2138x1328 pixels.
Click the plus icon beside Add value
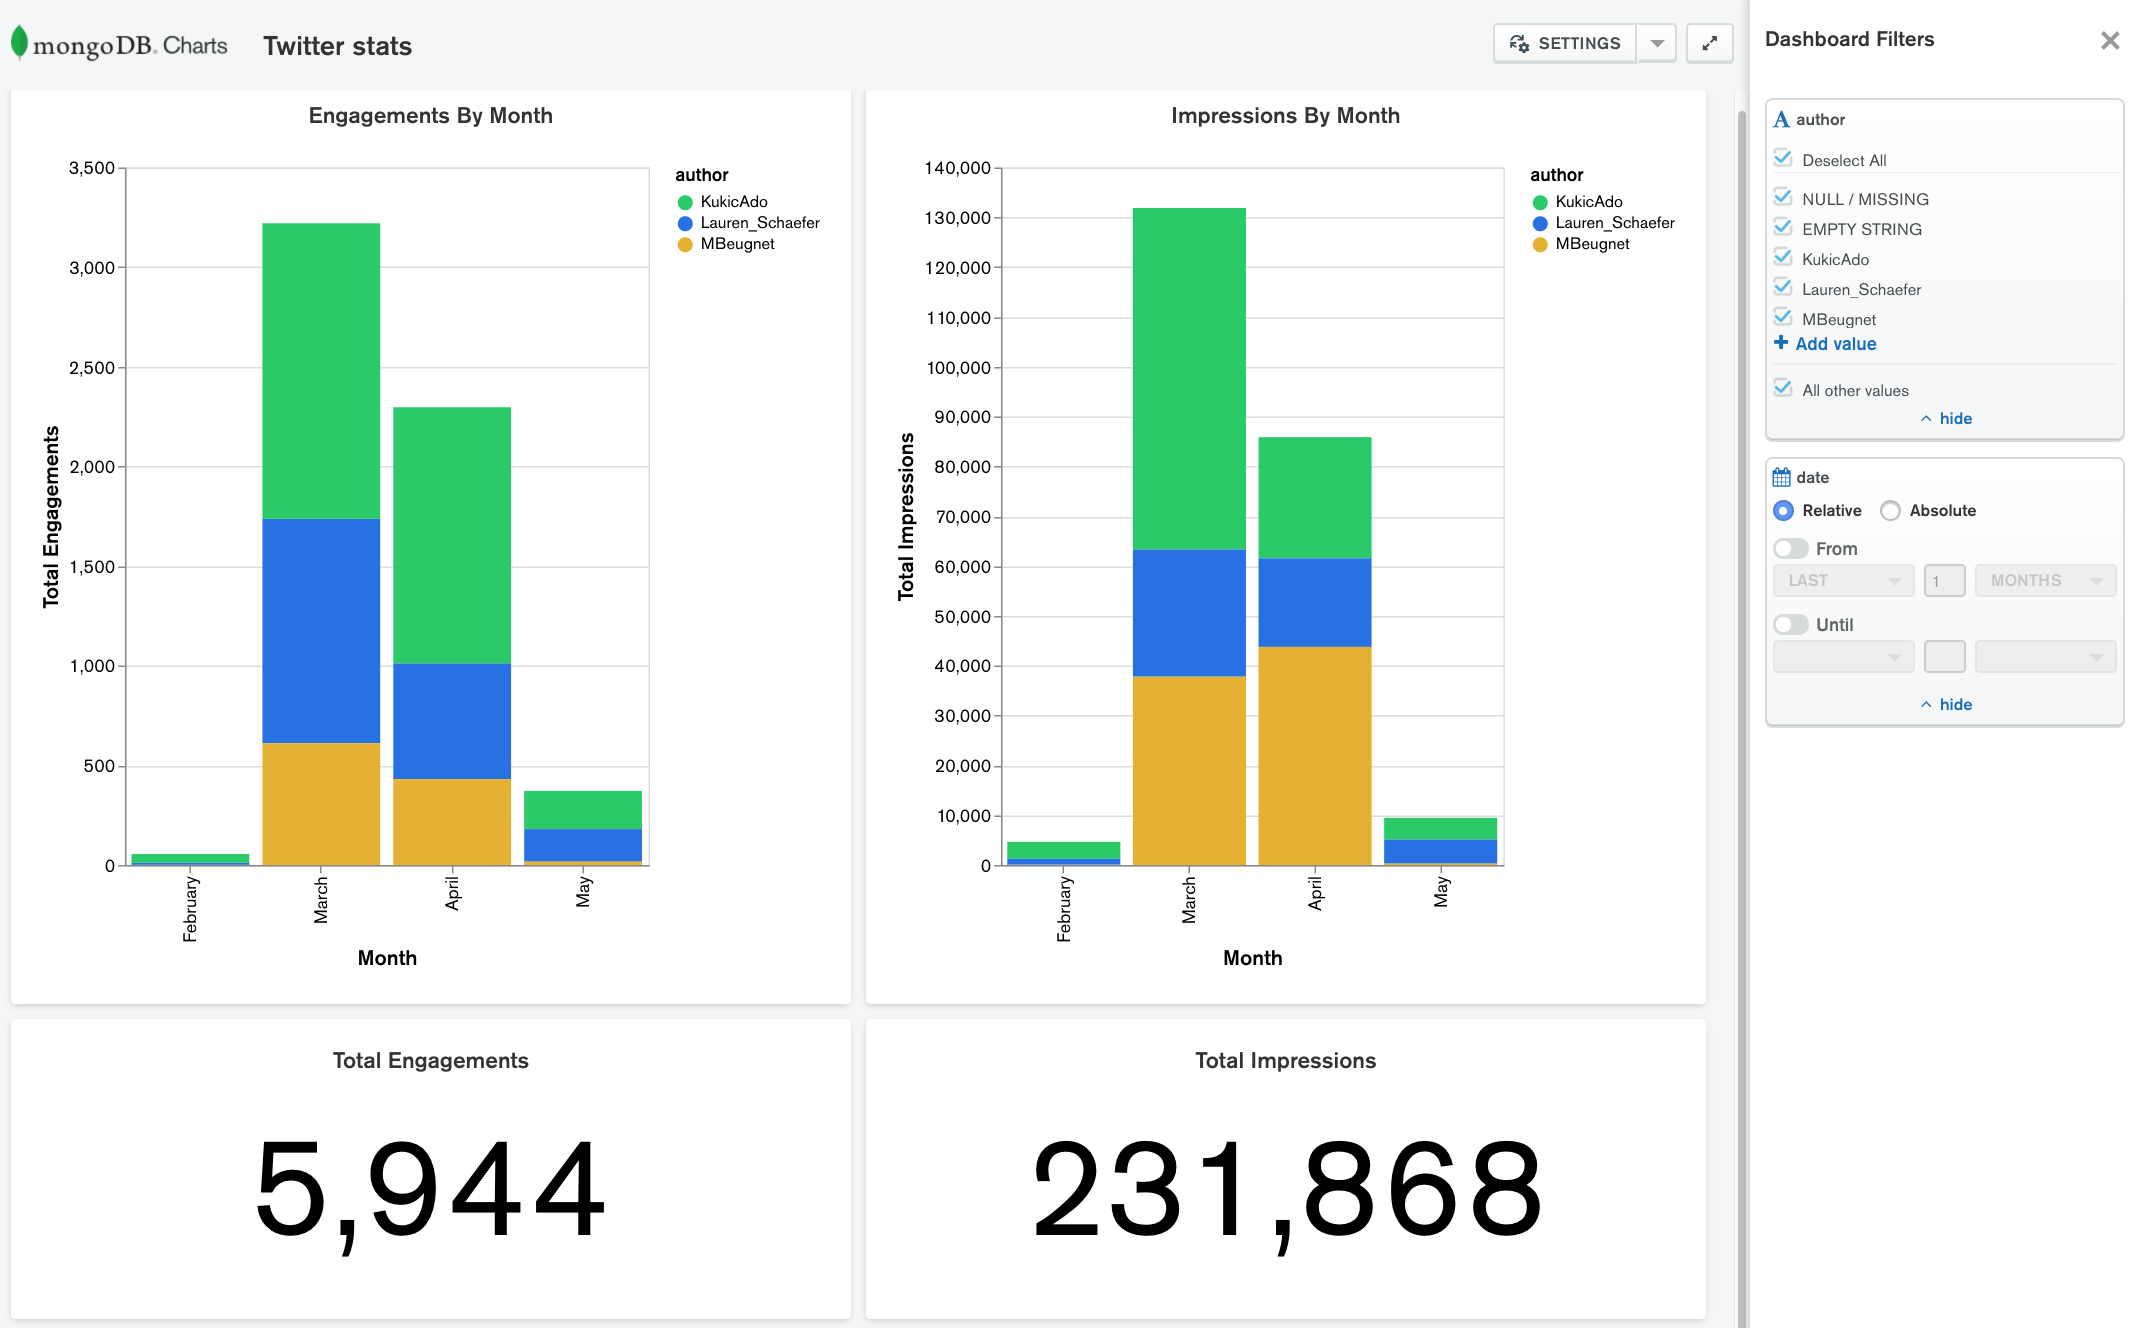coord(1780,343)
